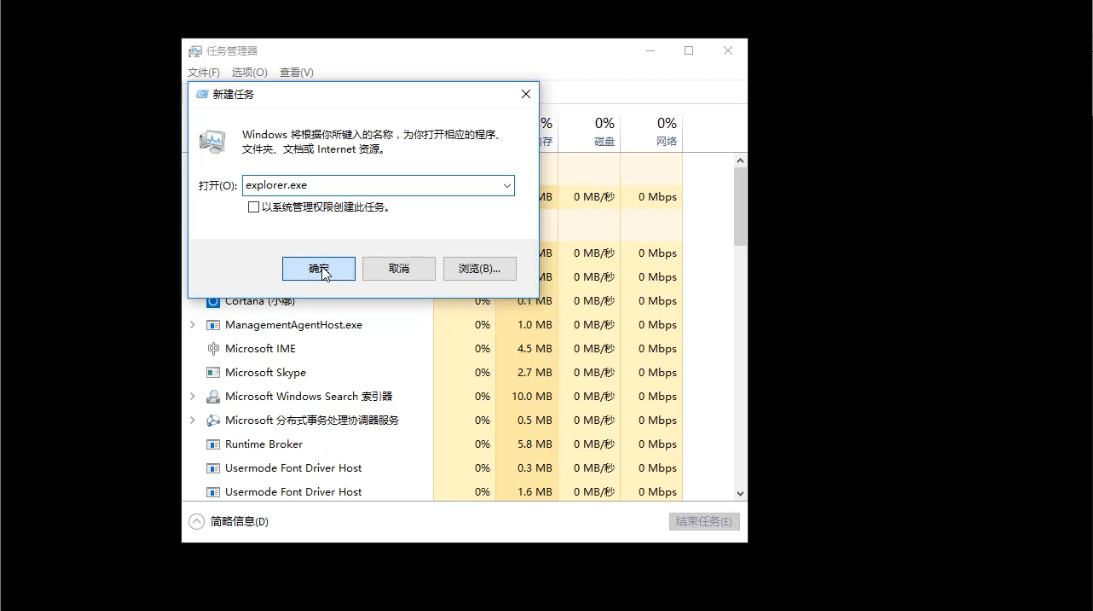
Task: Expand the Microsoft distributed transaction row
Action: [x=193, y=420]
